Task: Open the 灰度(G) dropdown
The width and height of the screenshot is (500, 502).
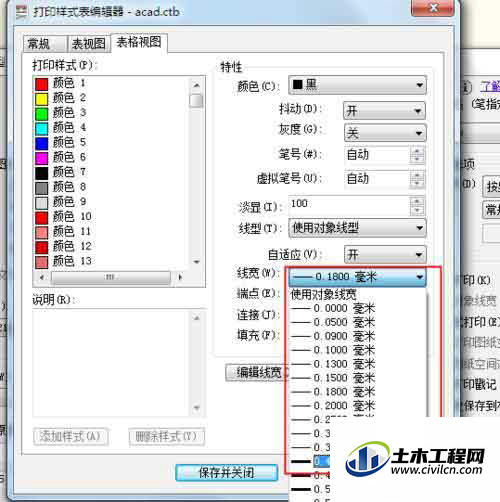Action: click(x=385, y=133)
